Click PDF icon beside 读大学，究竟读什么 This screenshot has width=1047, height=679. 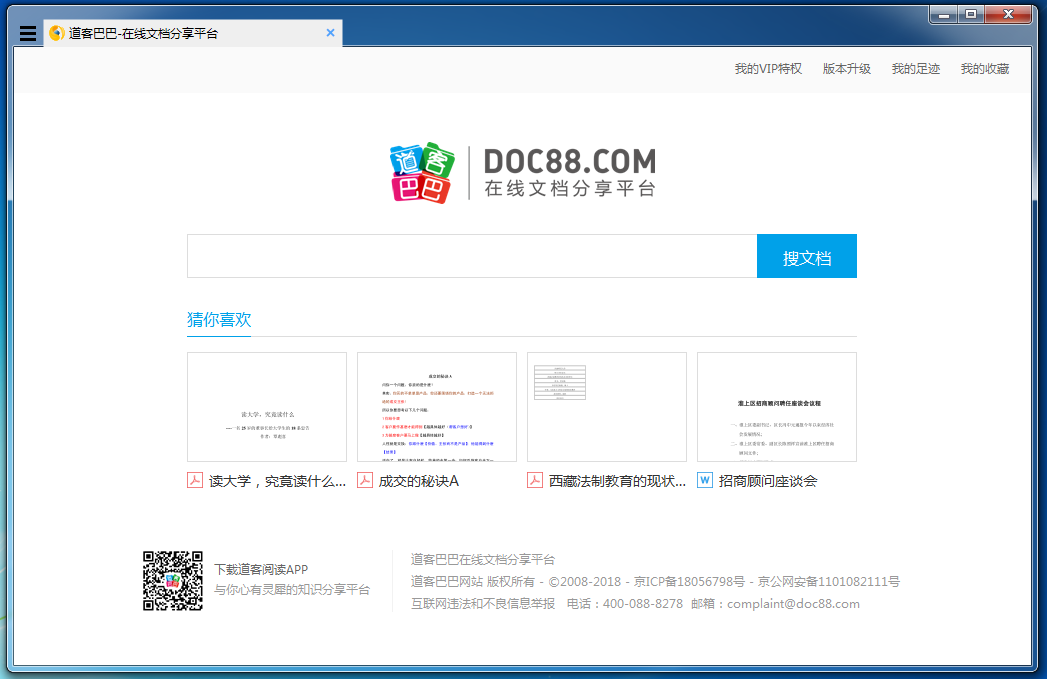[x=195, y=480]
